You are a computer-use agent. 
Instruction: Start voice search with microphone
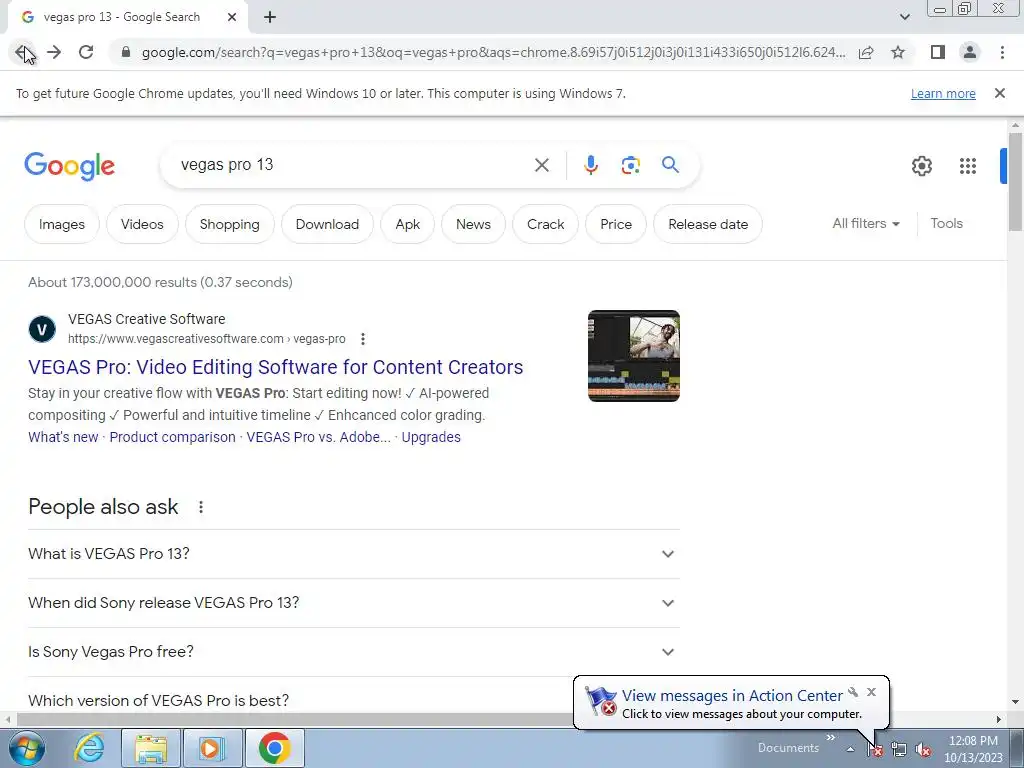pyautogui.click(x=590, y=165)
